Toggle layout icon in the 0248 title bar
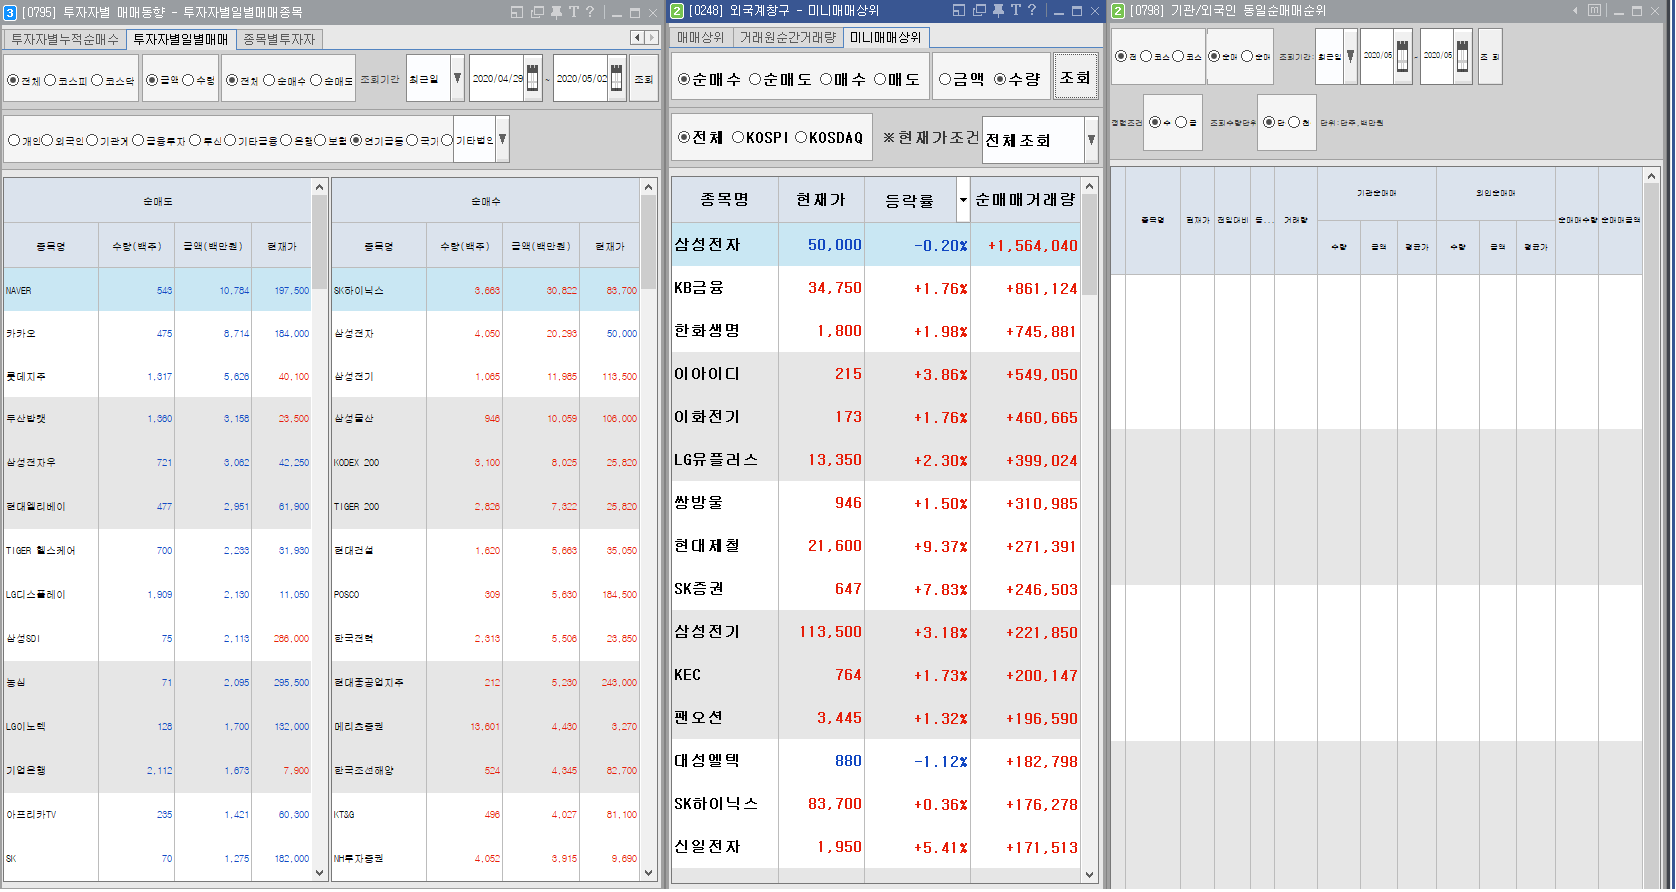1676x892 pixels. (x=959, y=11)
